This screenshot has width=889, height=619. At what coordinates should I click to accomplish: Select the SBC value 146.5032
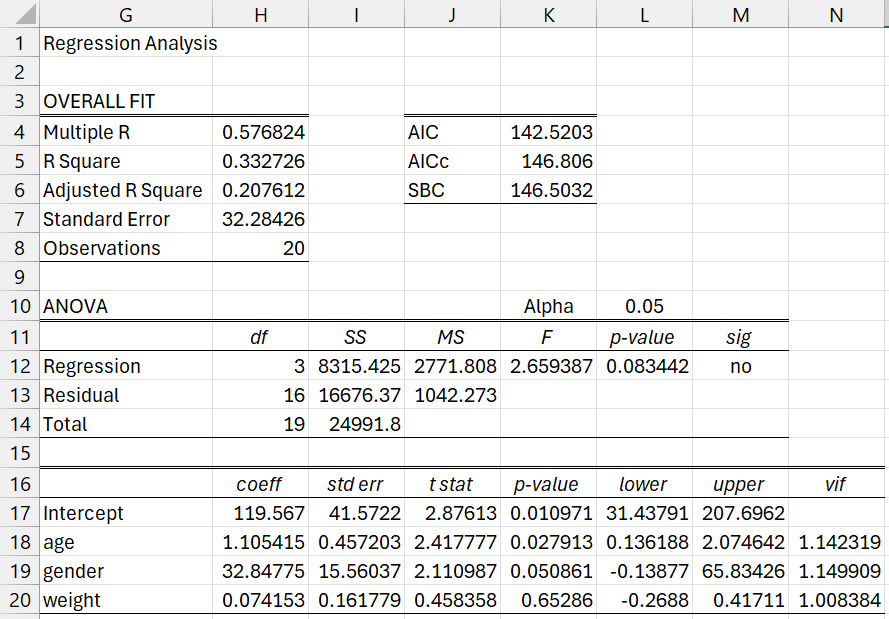(x=550, y=190)
